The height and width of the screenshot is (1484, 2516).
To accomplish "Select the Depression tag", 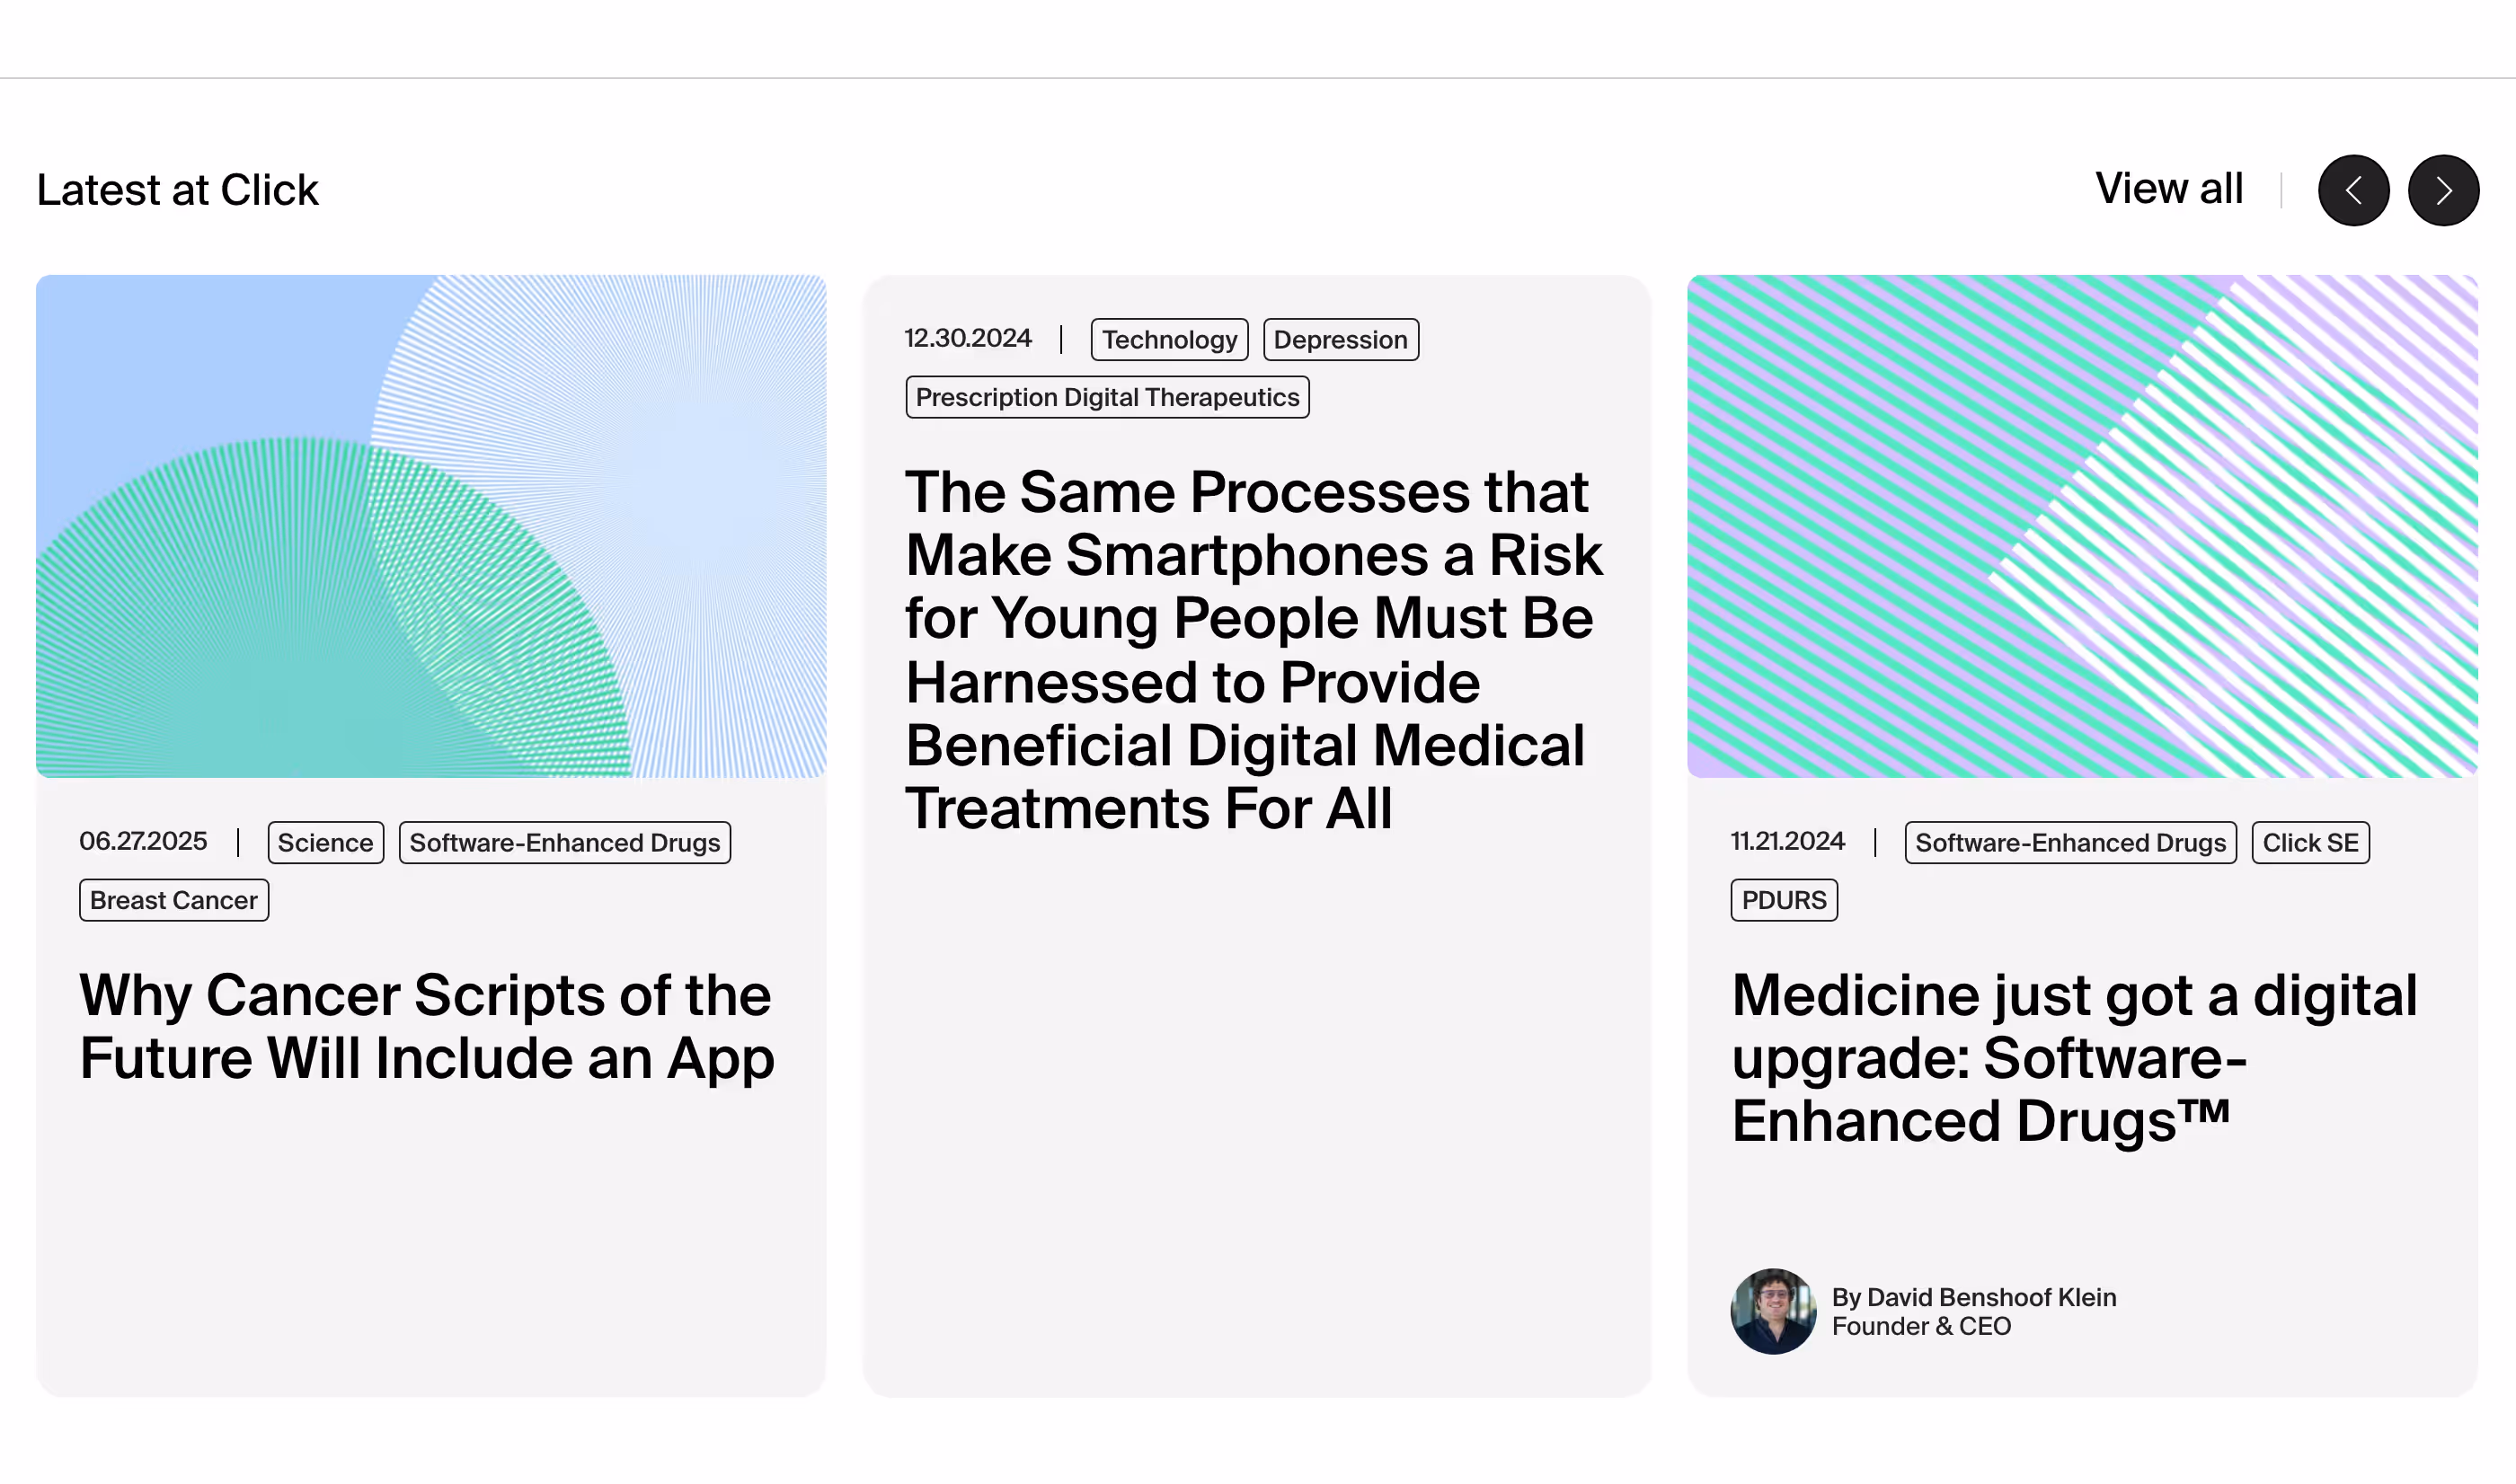I will click(x=1340, y=339).
